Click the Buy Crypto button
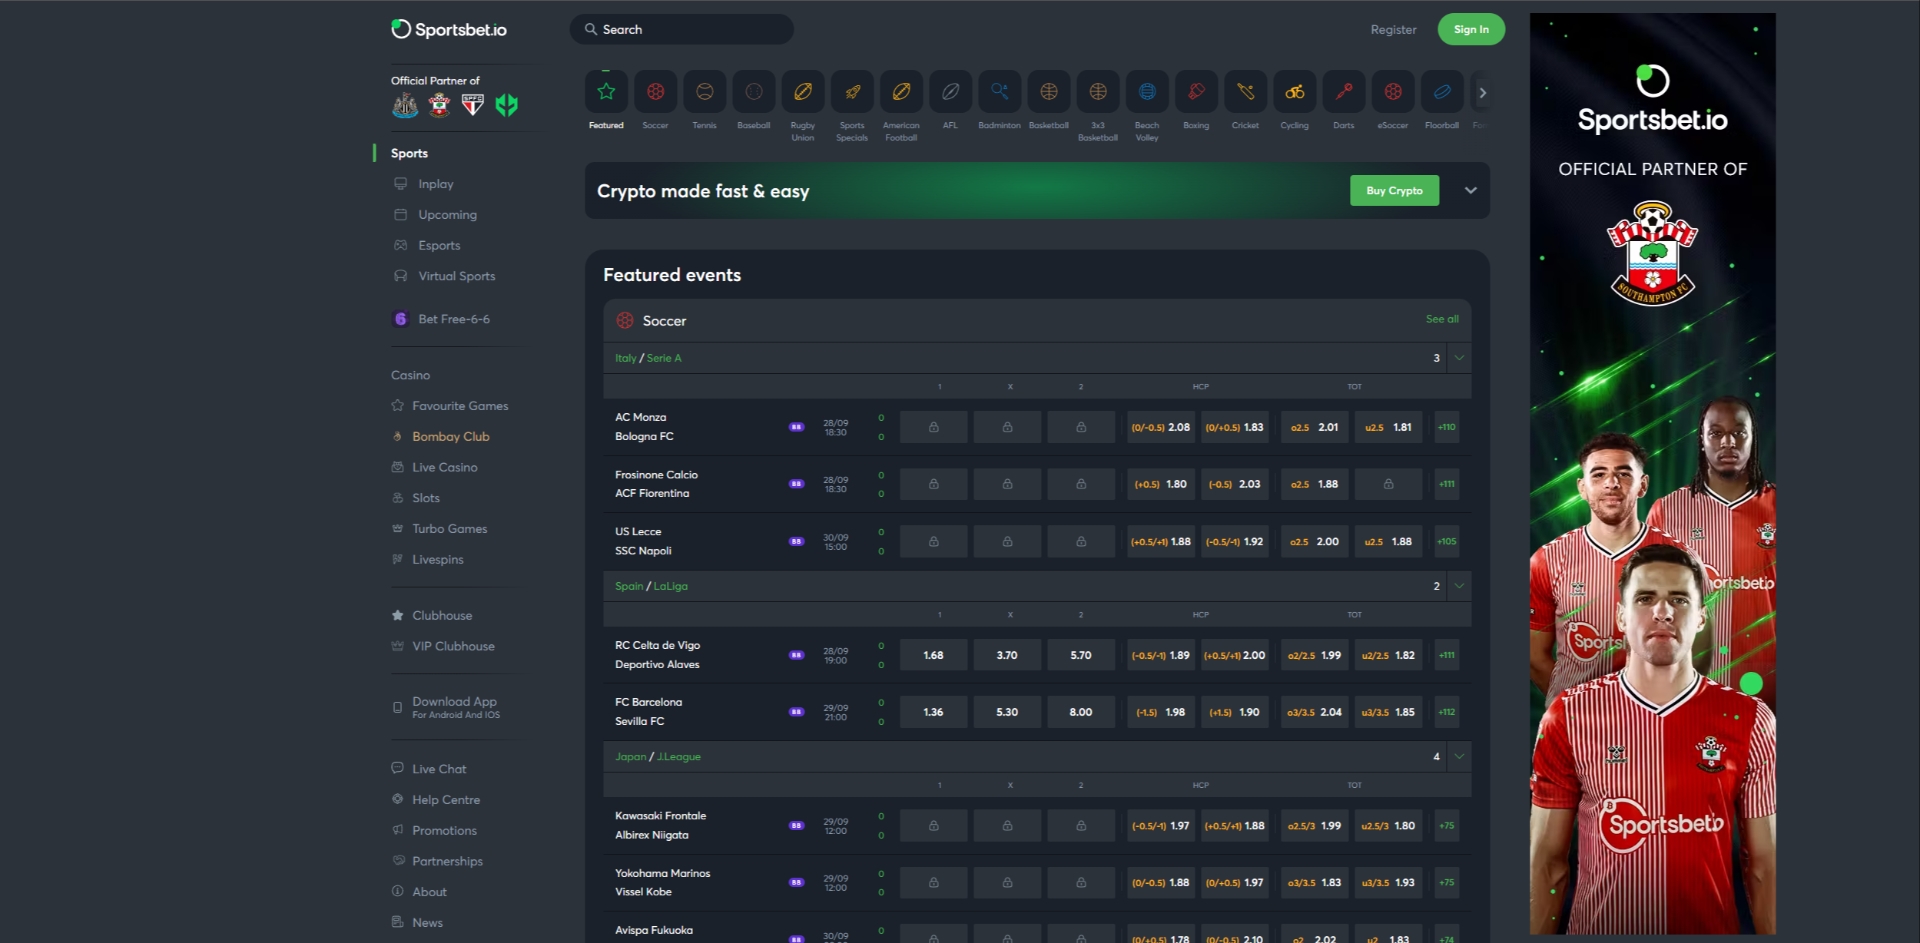 tap(1394, 190)
